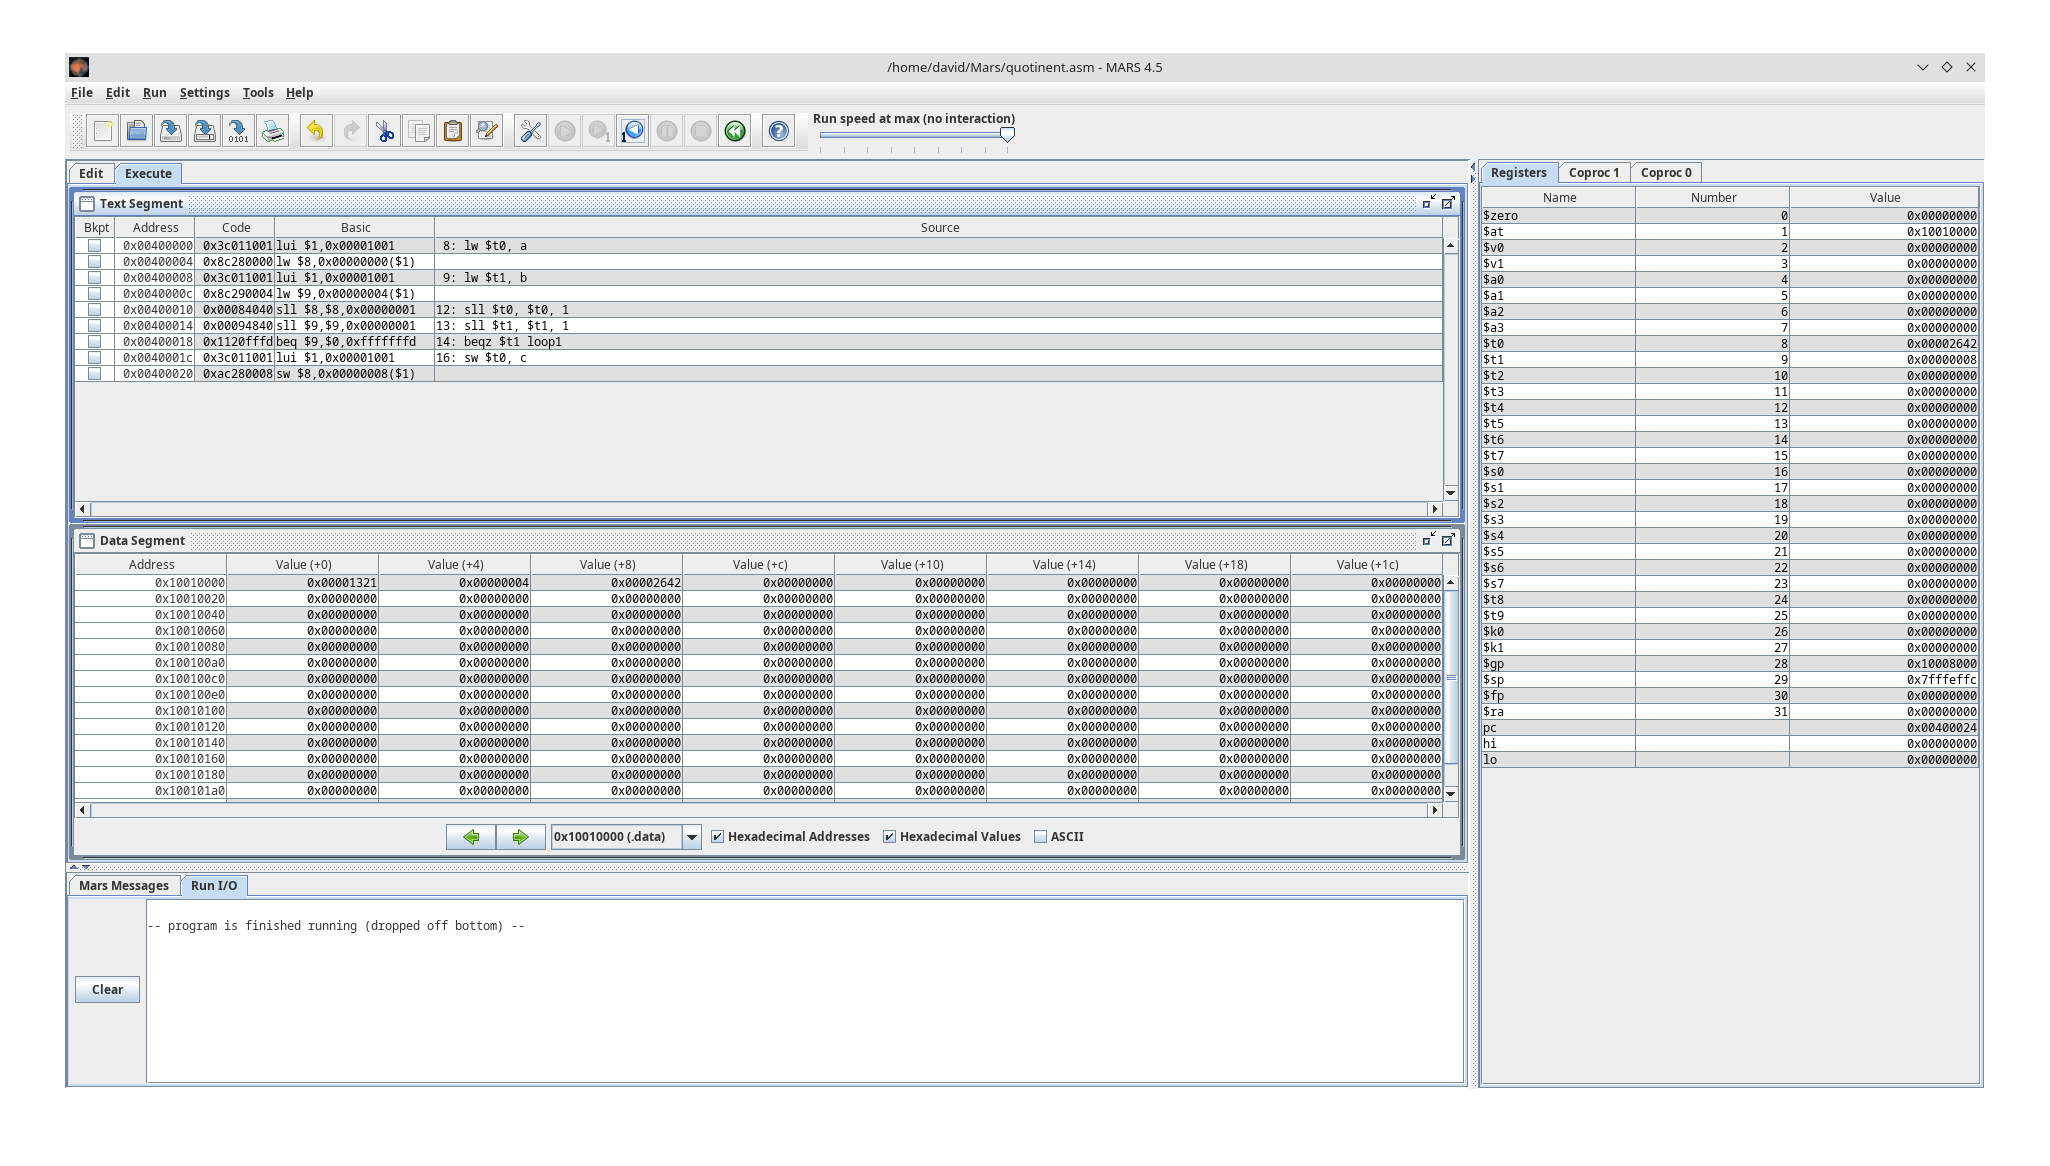Open the data segment base address dropdown

692,836
